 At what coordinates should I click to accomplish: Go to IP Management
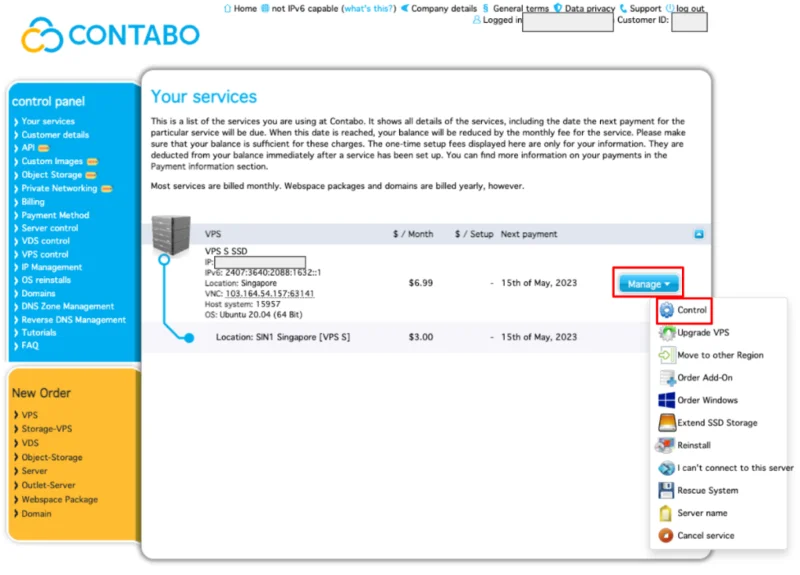click(52, 267)
